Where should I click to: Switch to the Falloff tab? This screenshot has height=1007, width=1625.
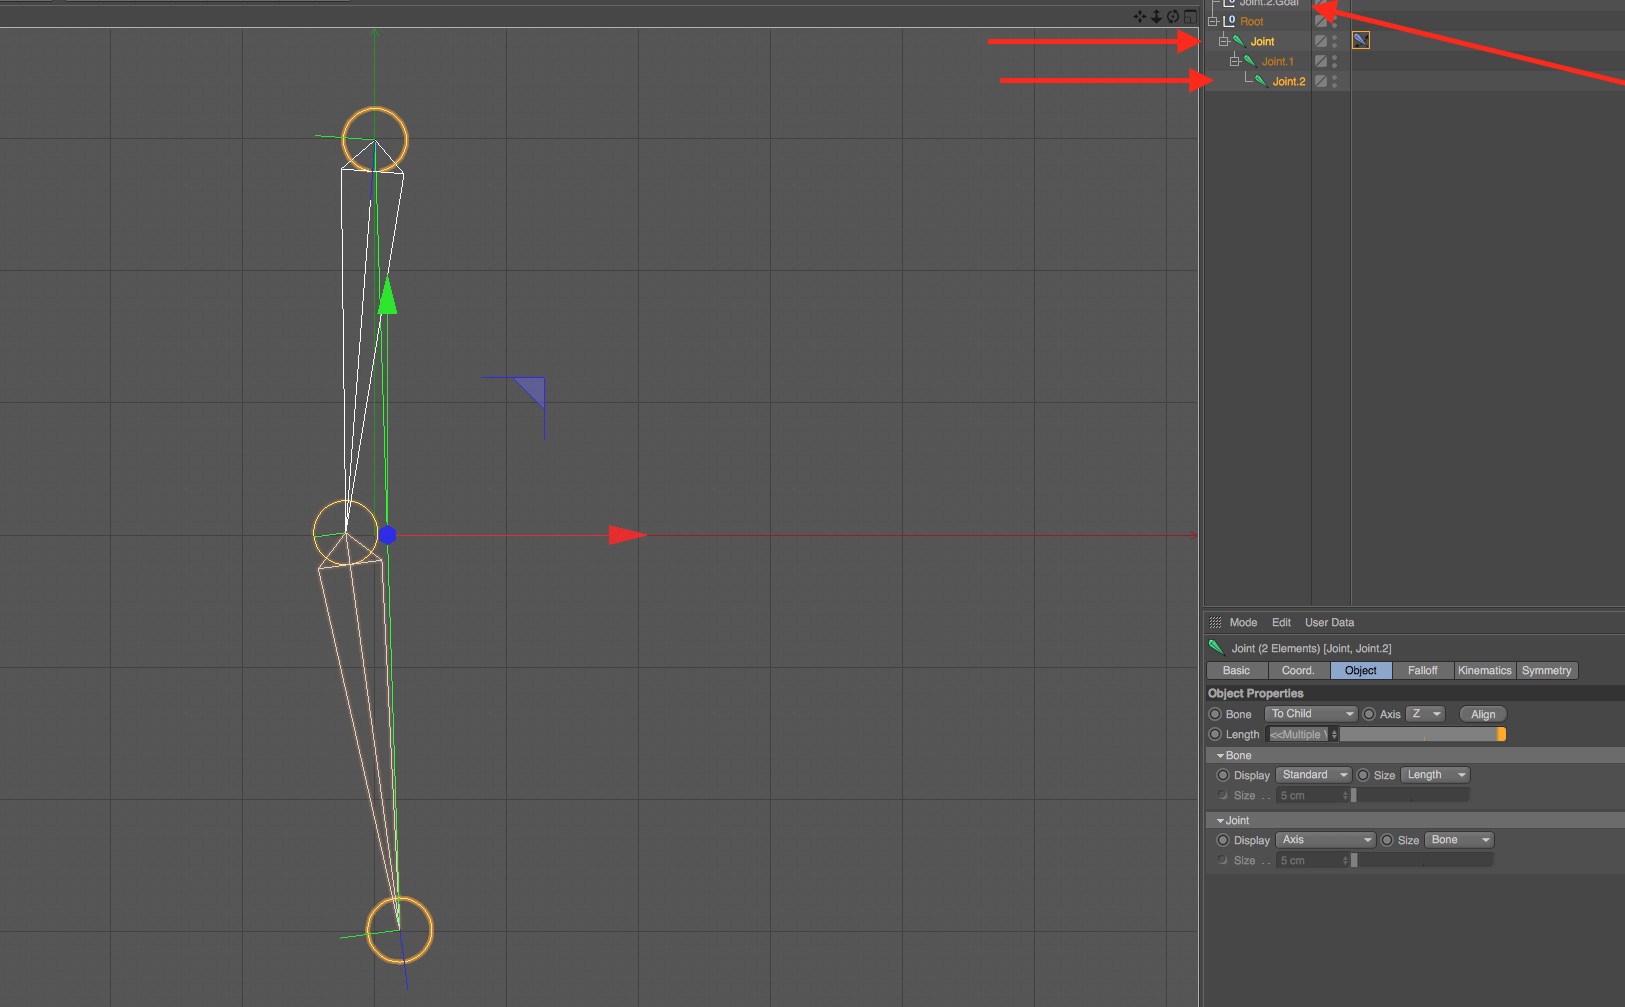pyautogui.click(x=1423, y=671)
